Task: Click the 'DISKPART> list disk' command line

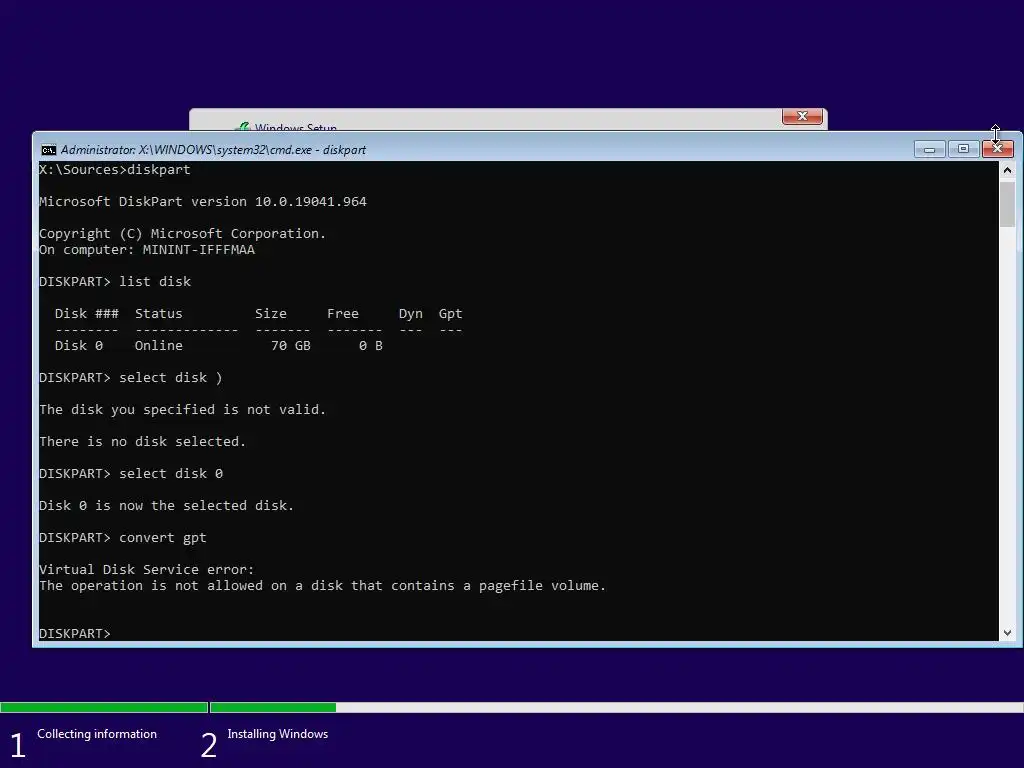Action: tap(115, 281)
